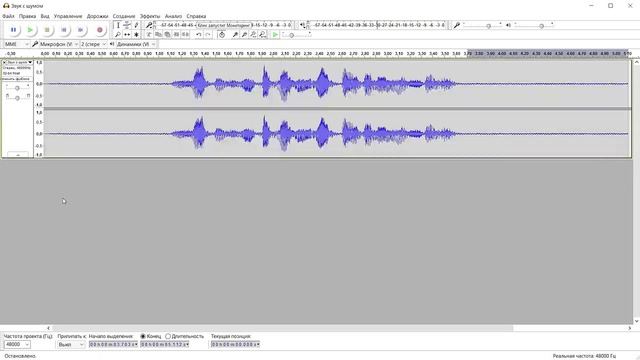Select the Selection (I-beam) tool

tap(118, 25)
